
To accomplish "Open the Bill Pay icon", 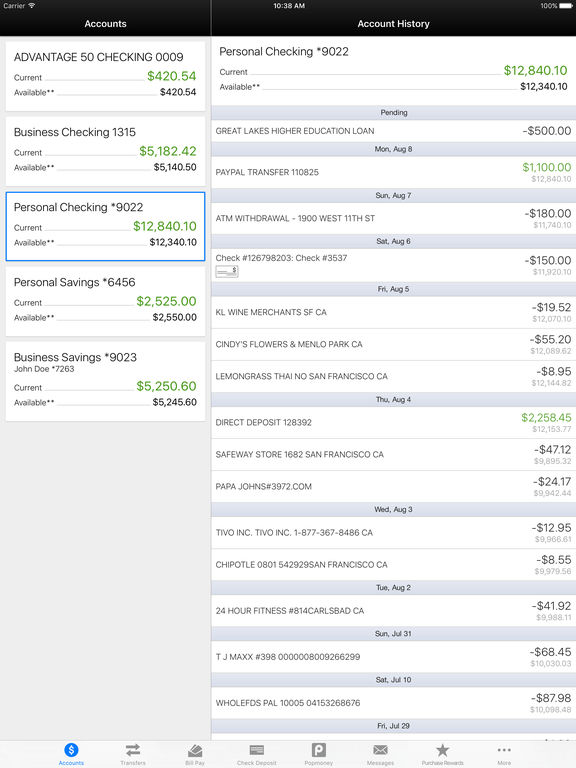I will 195,750.
